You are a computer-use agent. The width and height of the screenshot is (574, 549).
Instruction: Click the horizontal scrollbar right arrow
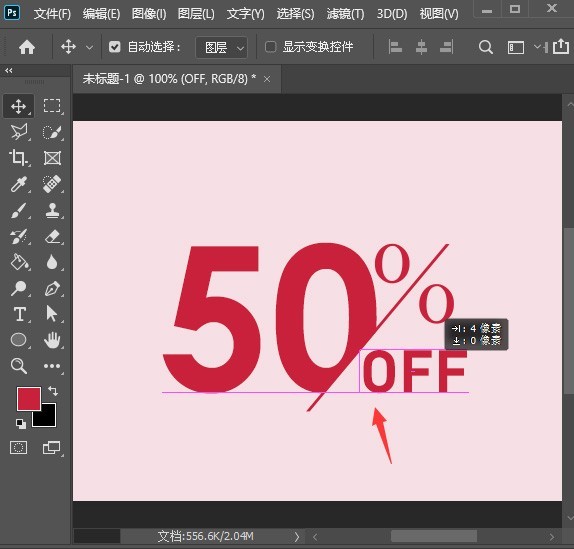[x=552, y=537]
